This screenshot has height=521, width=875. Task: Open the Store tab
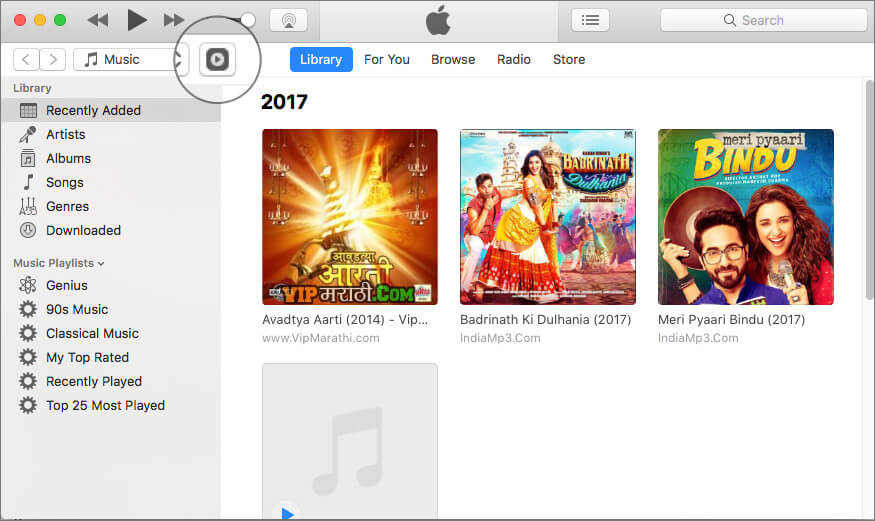coord(569,60)
